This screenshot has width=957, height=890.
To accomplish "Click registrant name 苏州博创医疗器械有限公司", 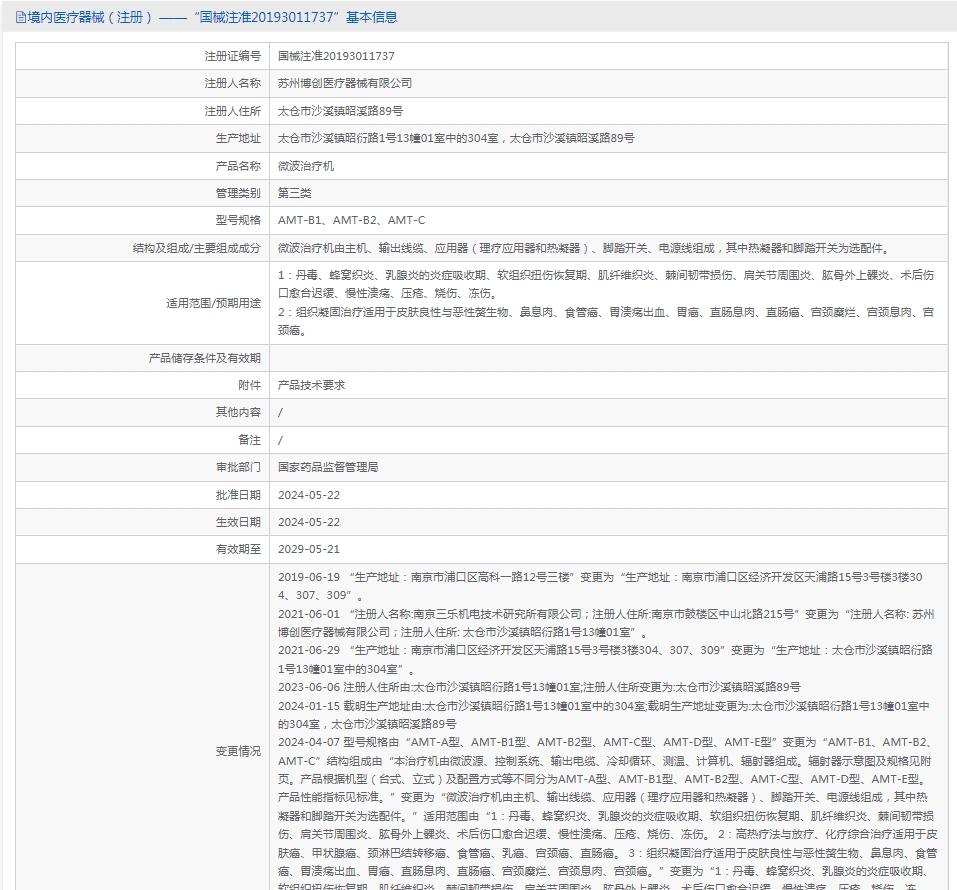I will [x=345, y=84].
